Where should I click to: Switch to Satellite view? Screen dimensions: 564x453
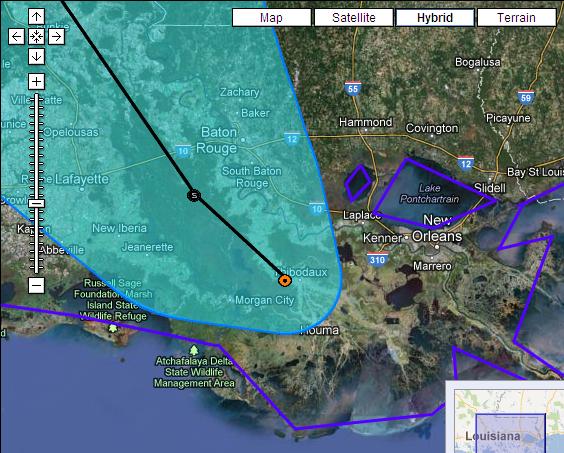point(354,17)
